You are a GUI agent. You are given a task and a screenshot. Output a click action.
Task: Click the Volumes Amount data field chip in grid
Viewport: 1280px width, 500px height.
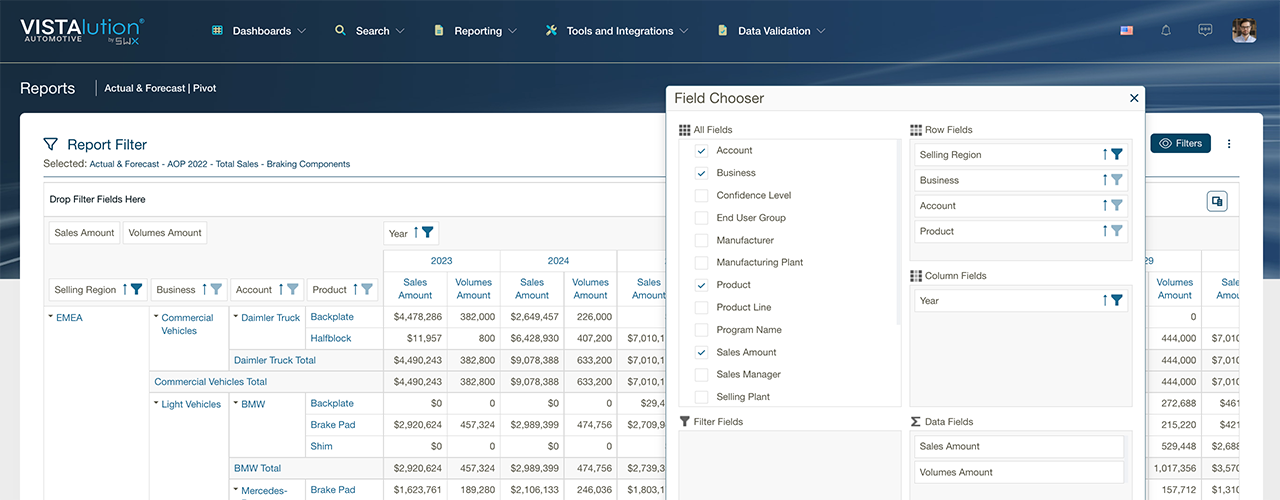165,233
